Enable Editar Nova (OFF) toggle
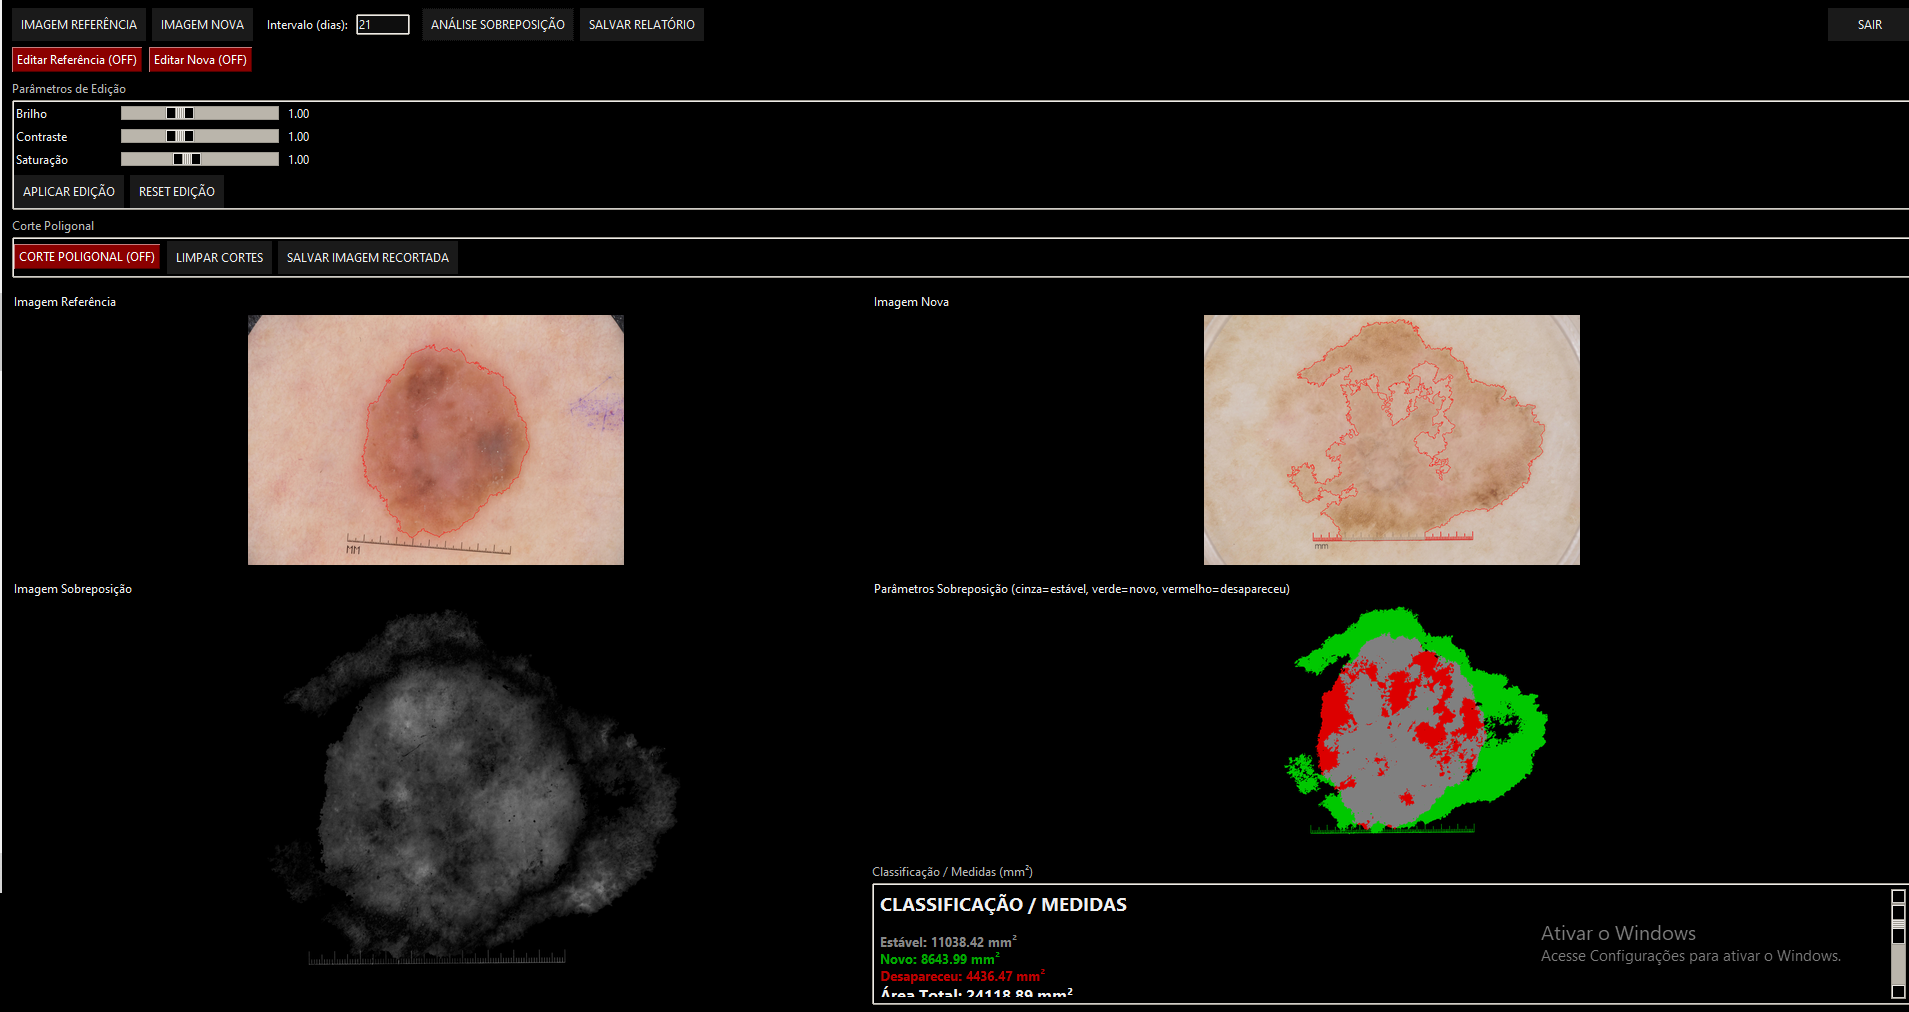Image resolution: width=1909 pixels, height=1012 pixels. click(x=200, y=60)
